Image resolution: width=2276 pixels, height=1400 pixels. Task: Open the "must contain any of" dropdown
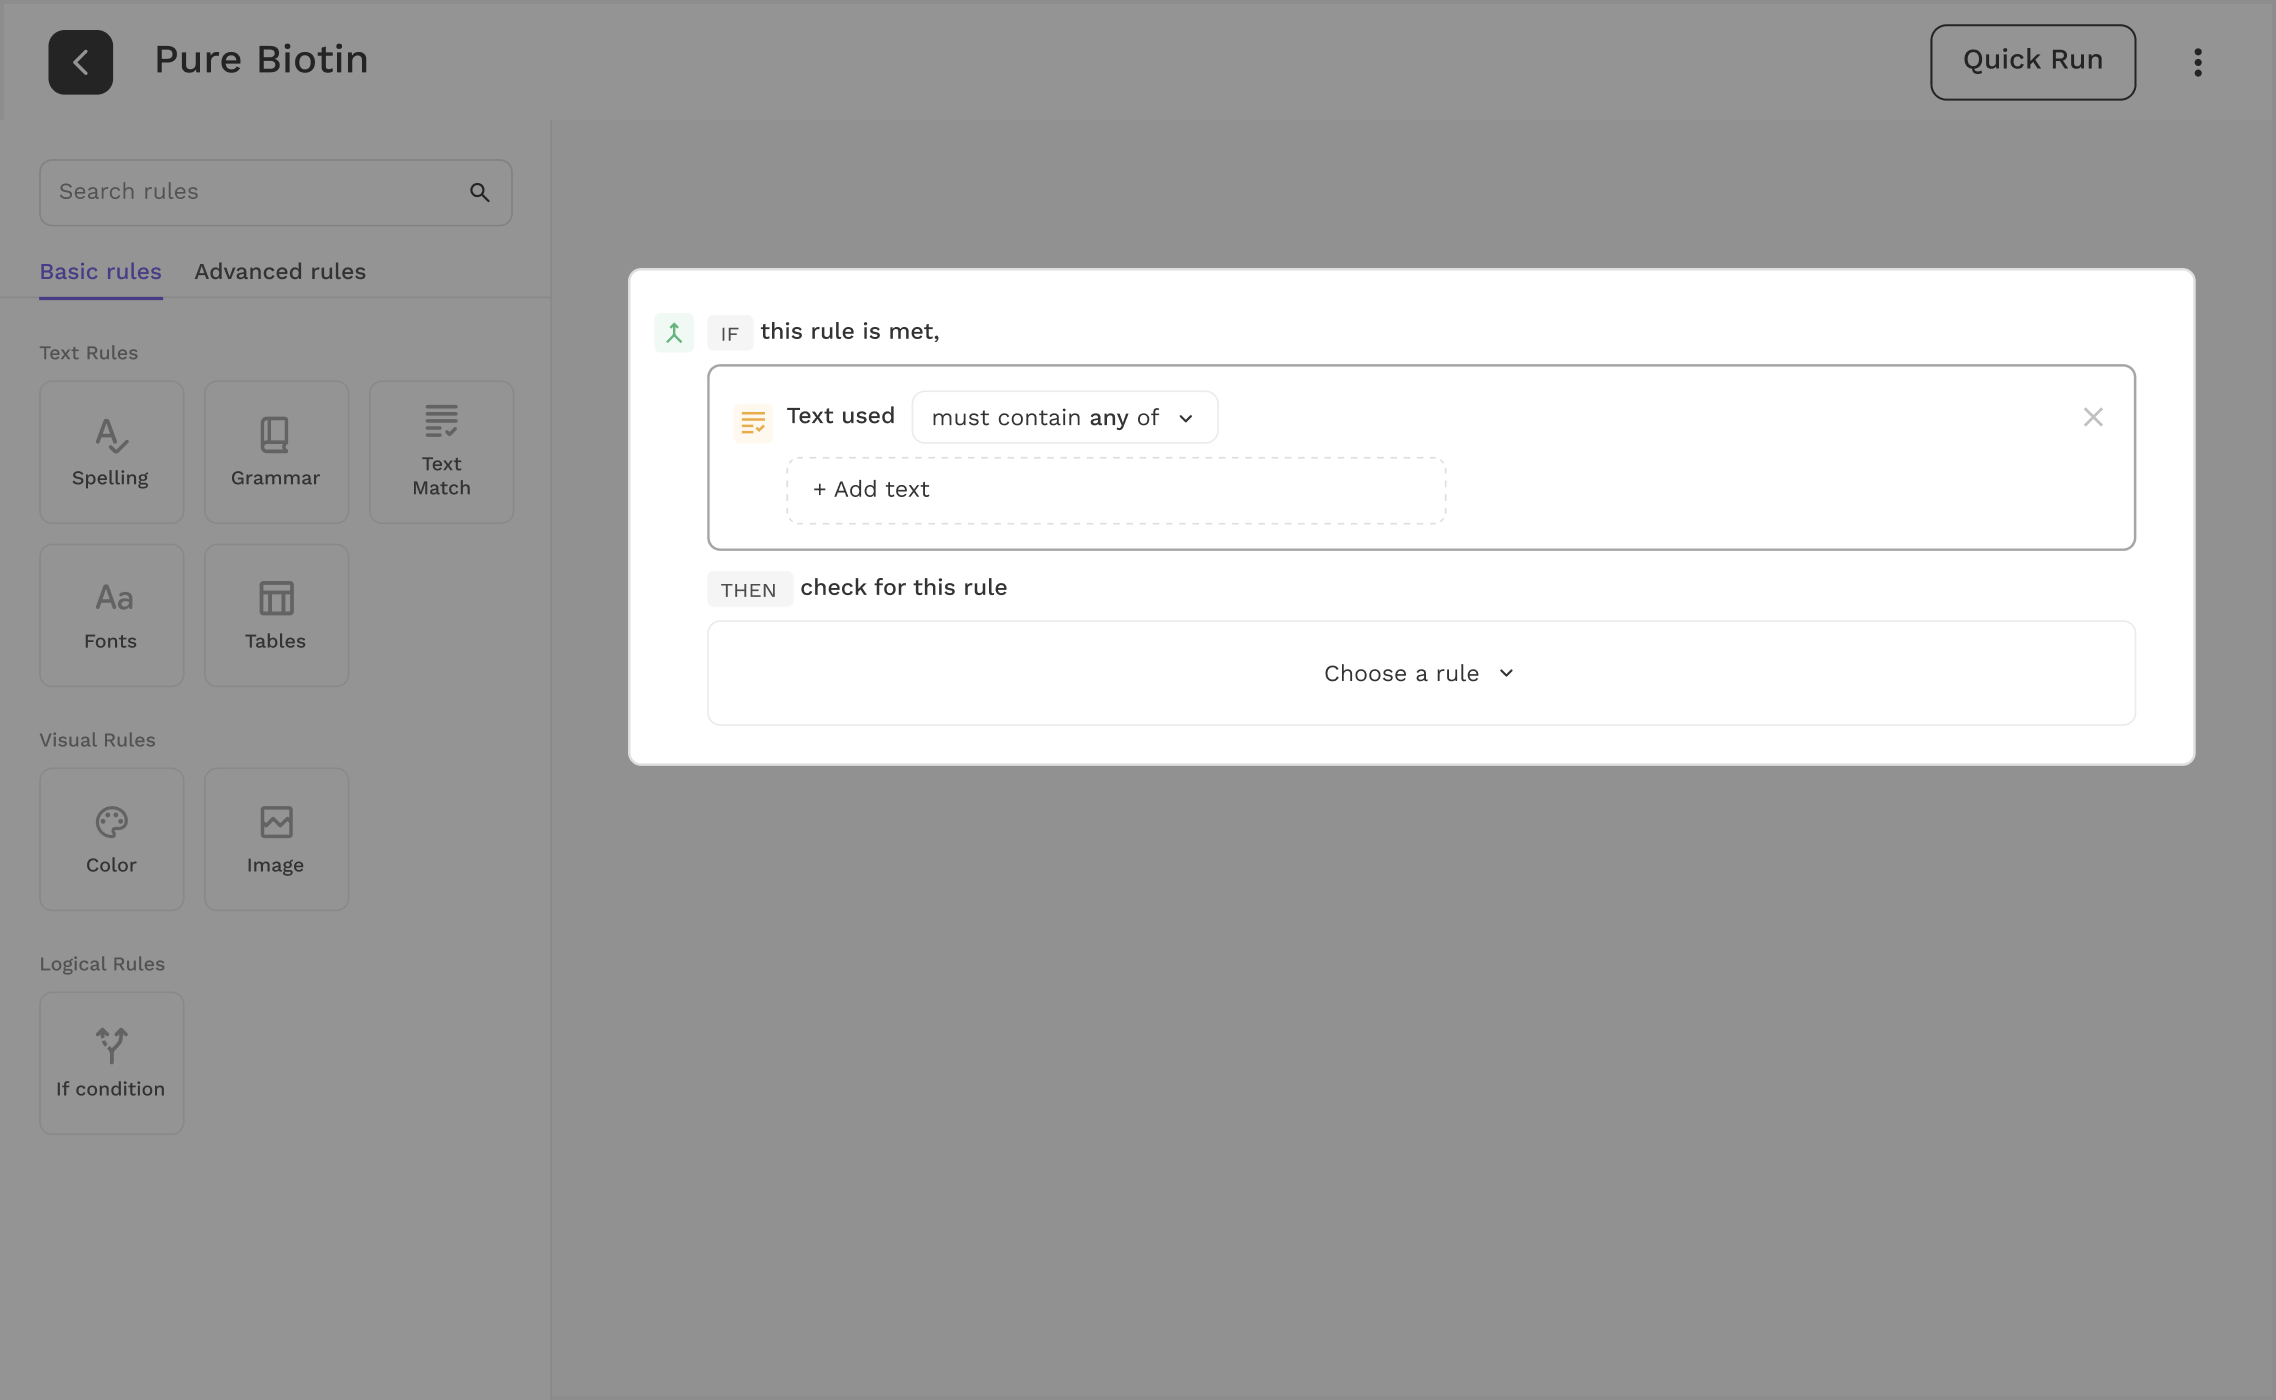[1064, 417]
